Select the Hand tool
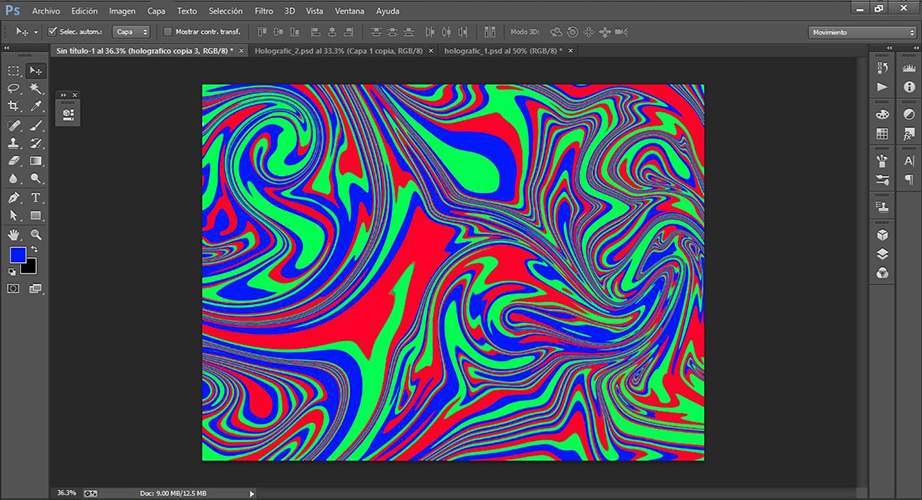Viewport: 922px width, 500px height. (14, 235)
